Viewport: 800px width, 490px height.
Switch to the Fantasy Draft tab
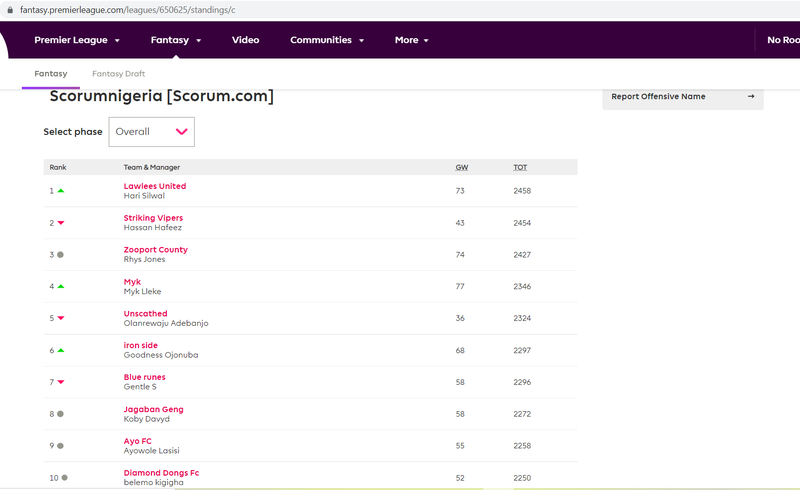point(118,74)
